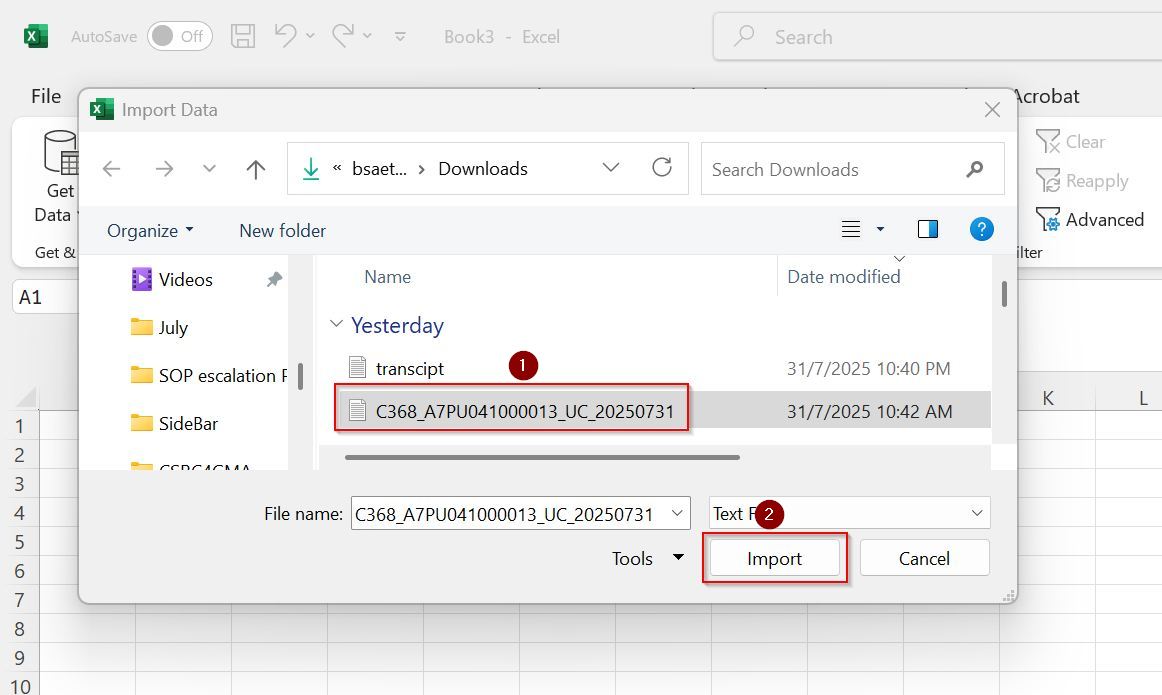Click the Import button
This screenshot has height=695, width=1162.
pos(774,558)
